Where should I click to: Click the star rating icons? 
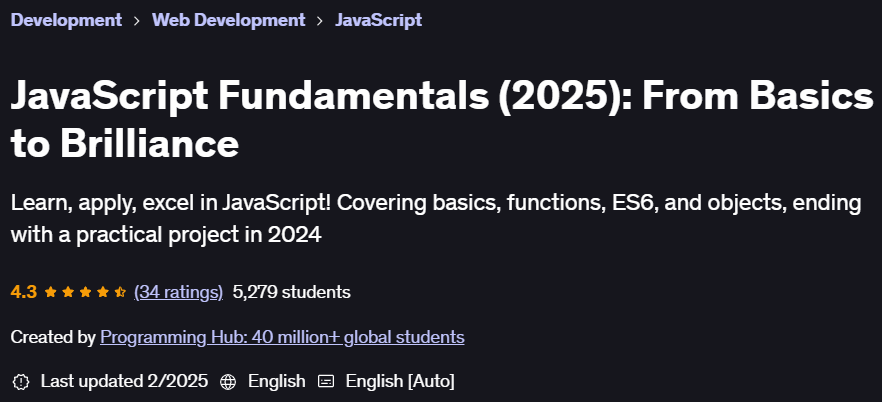[x=85, y=292]
